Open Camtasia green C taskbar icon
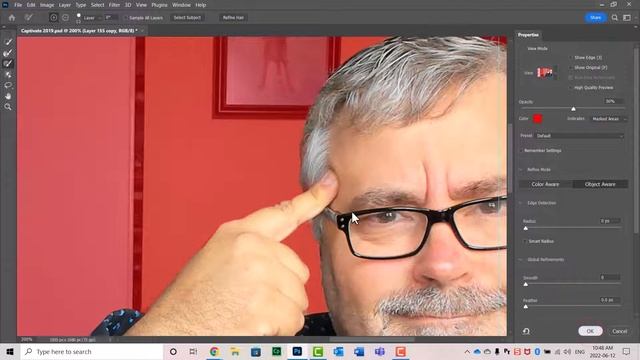The width and height of the screenshot is (640, 360). pos(318,351)
